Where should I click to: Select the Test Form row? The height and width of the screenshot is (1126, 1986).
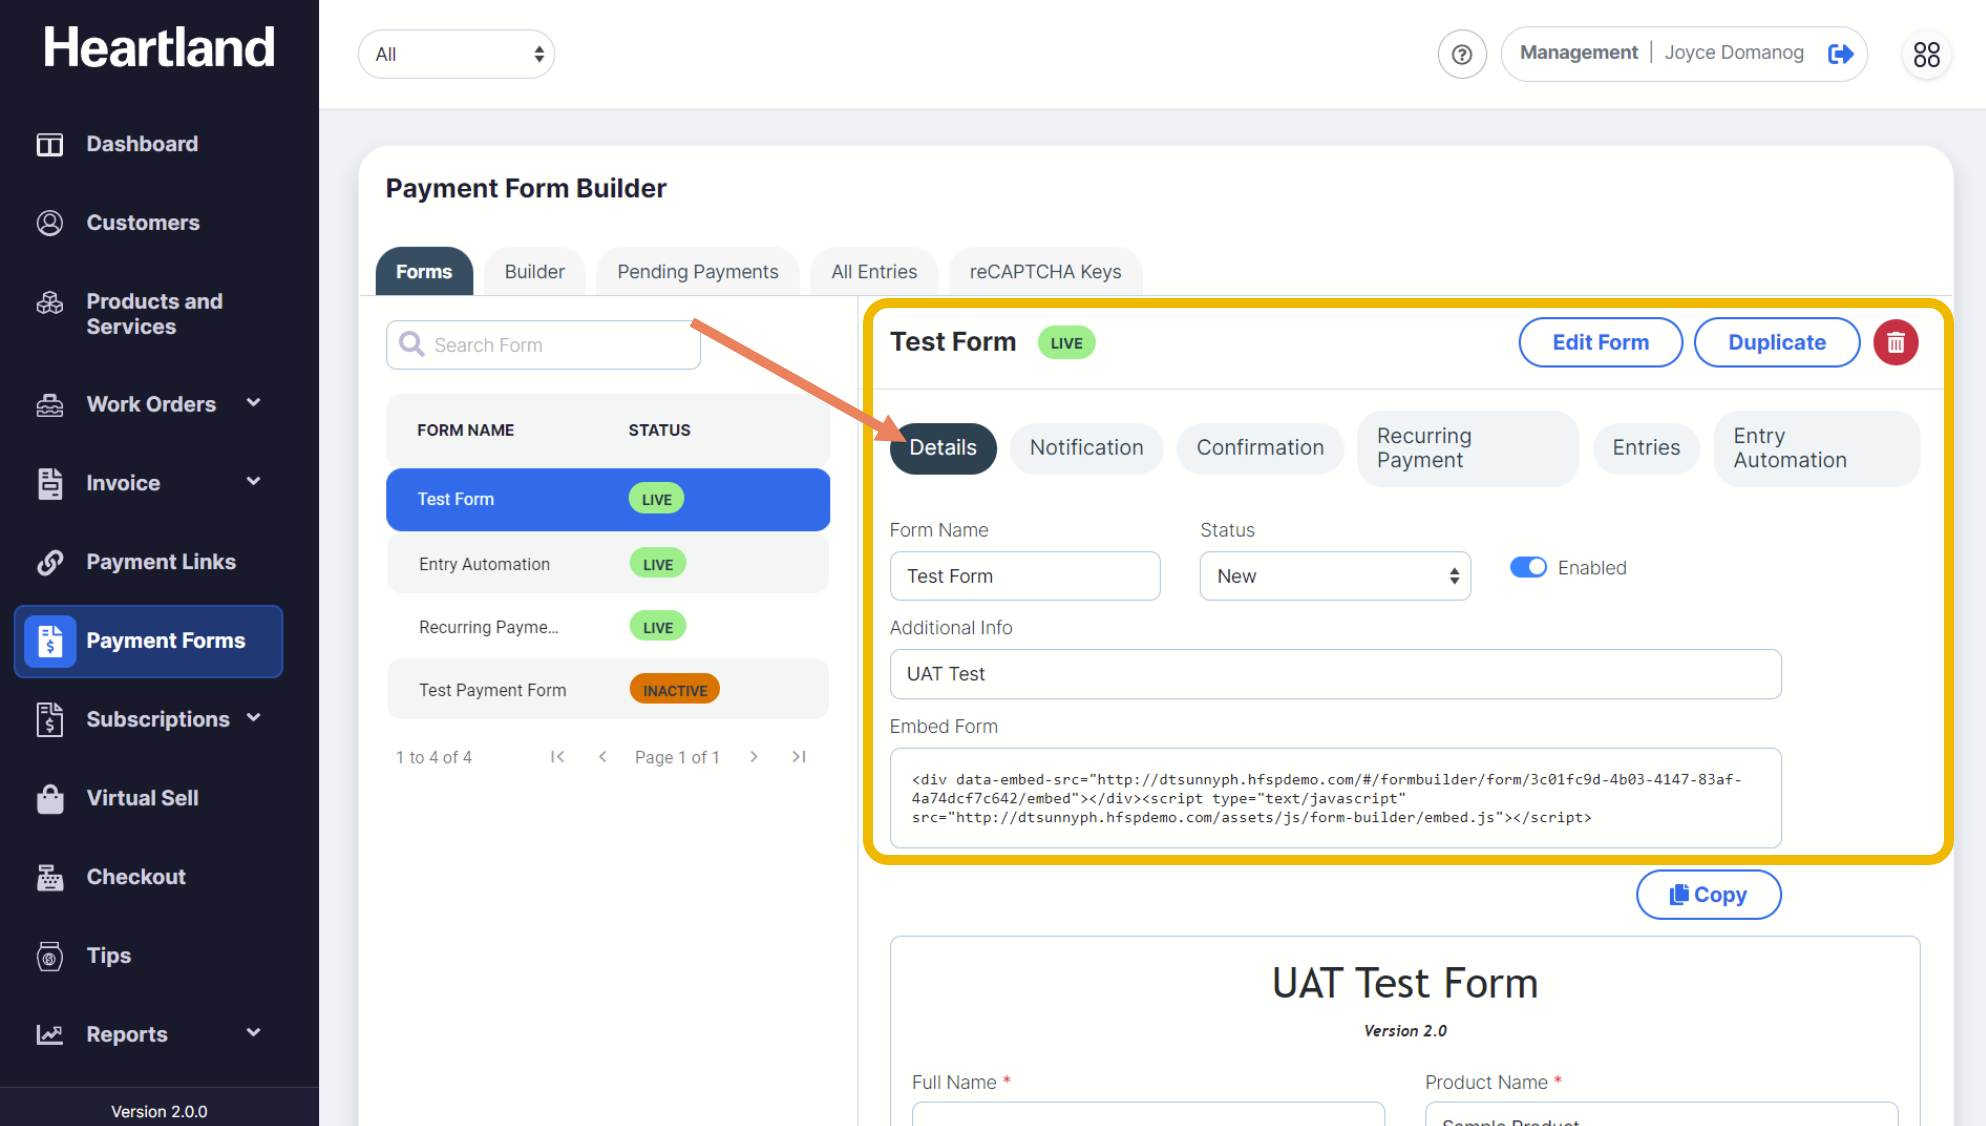point(608,499)
